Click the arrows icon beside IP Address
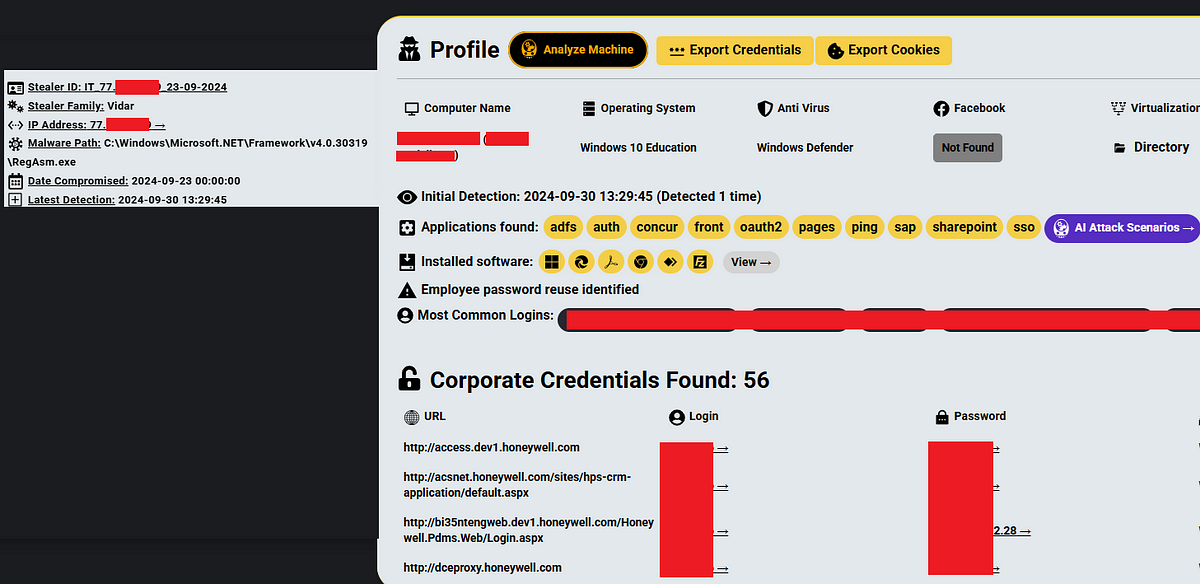 15,125
